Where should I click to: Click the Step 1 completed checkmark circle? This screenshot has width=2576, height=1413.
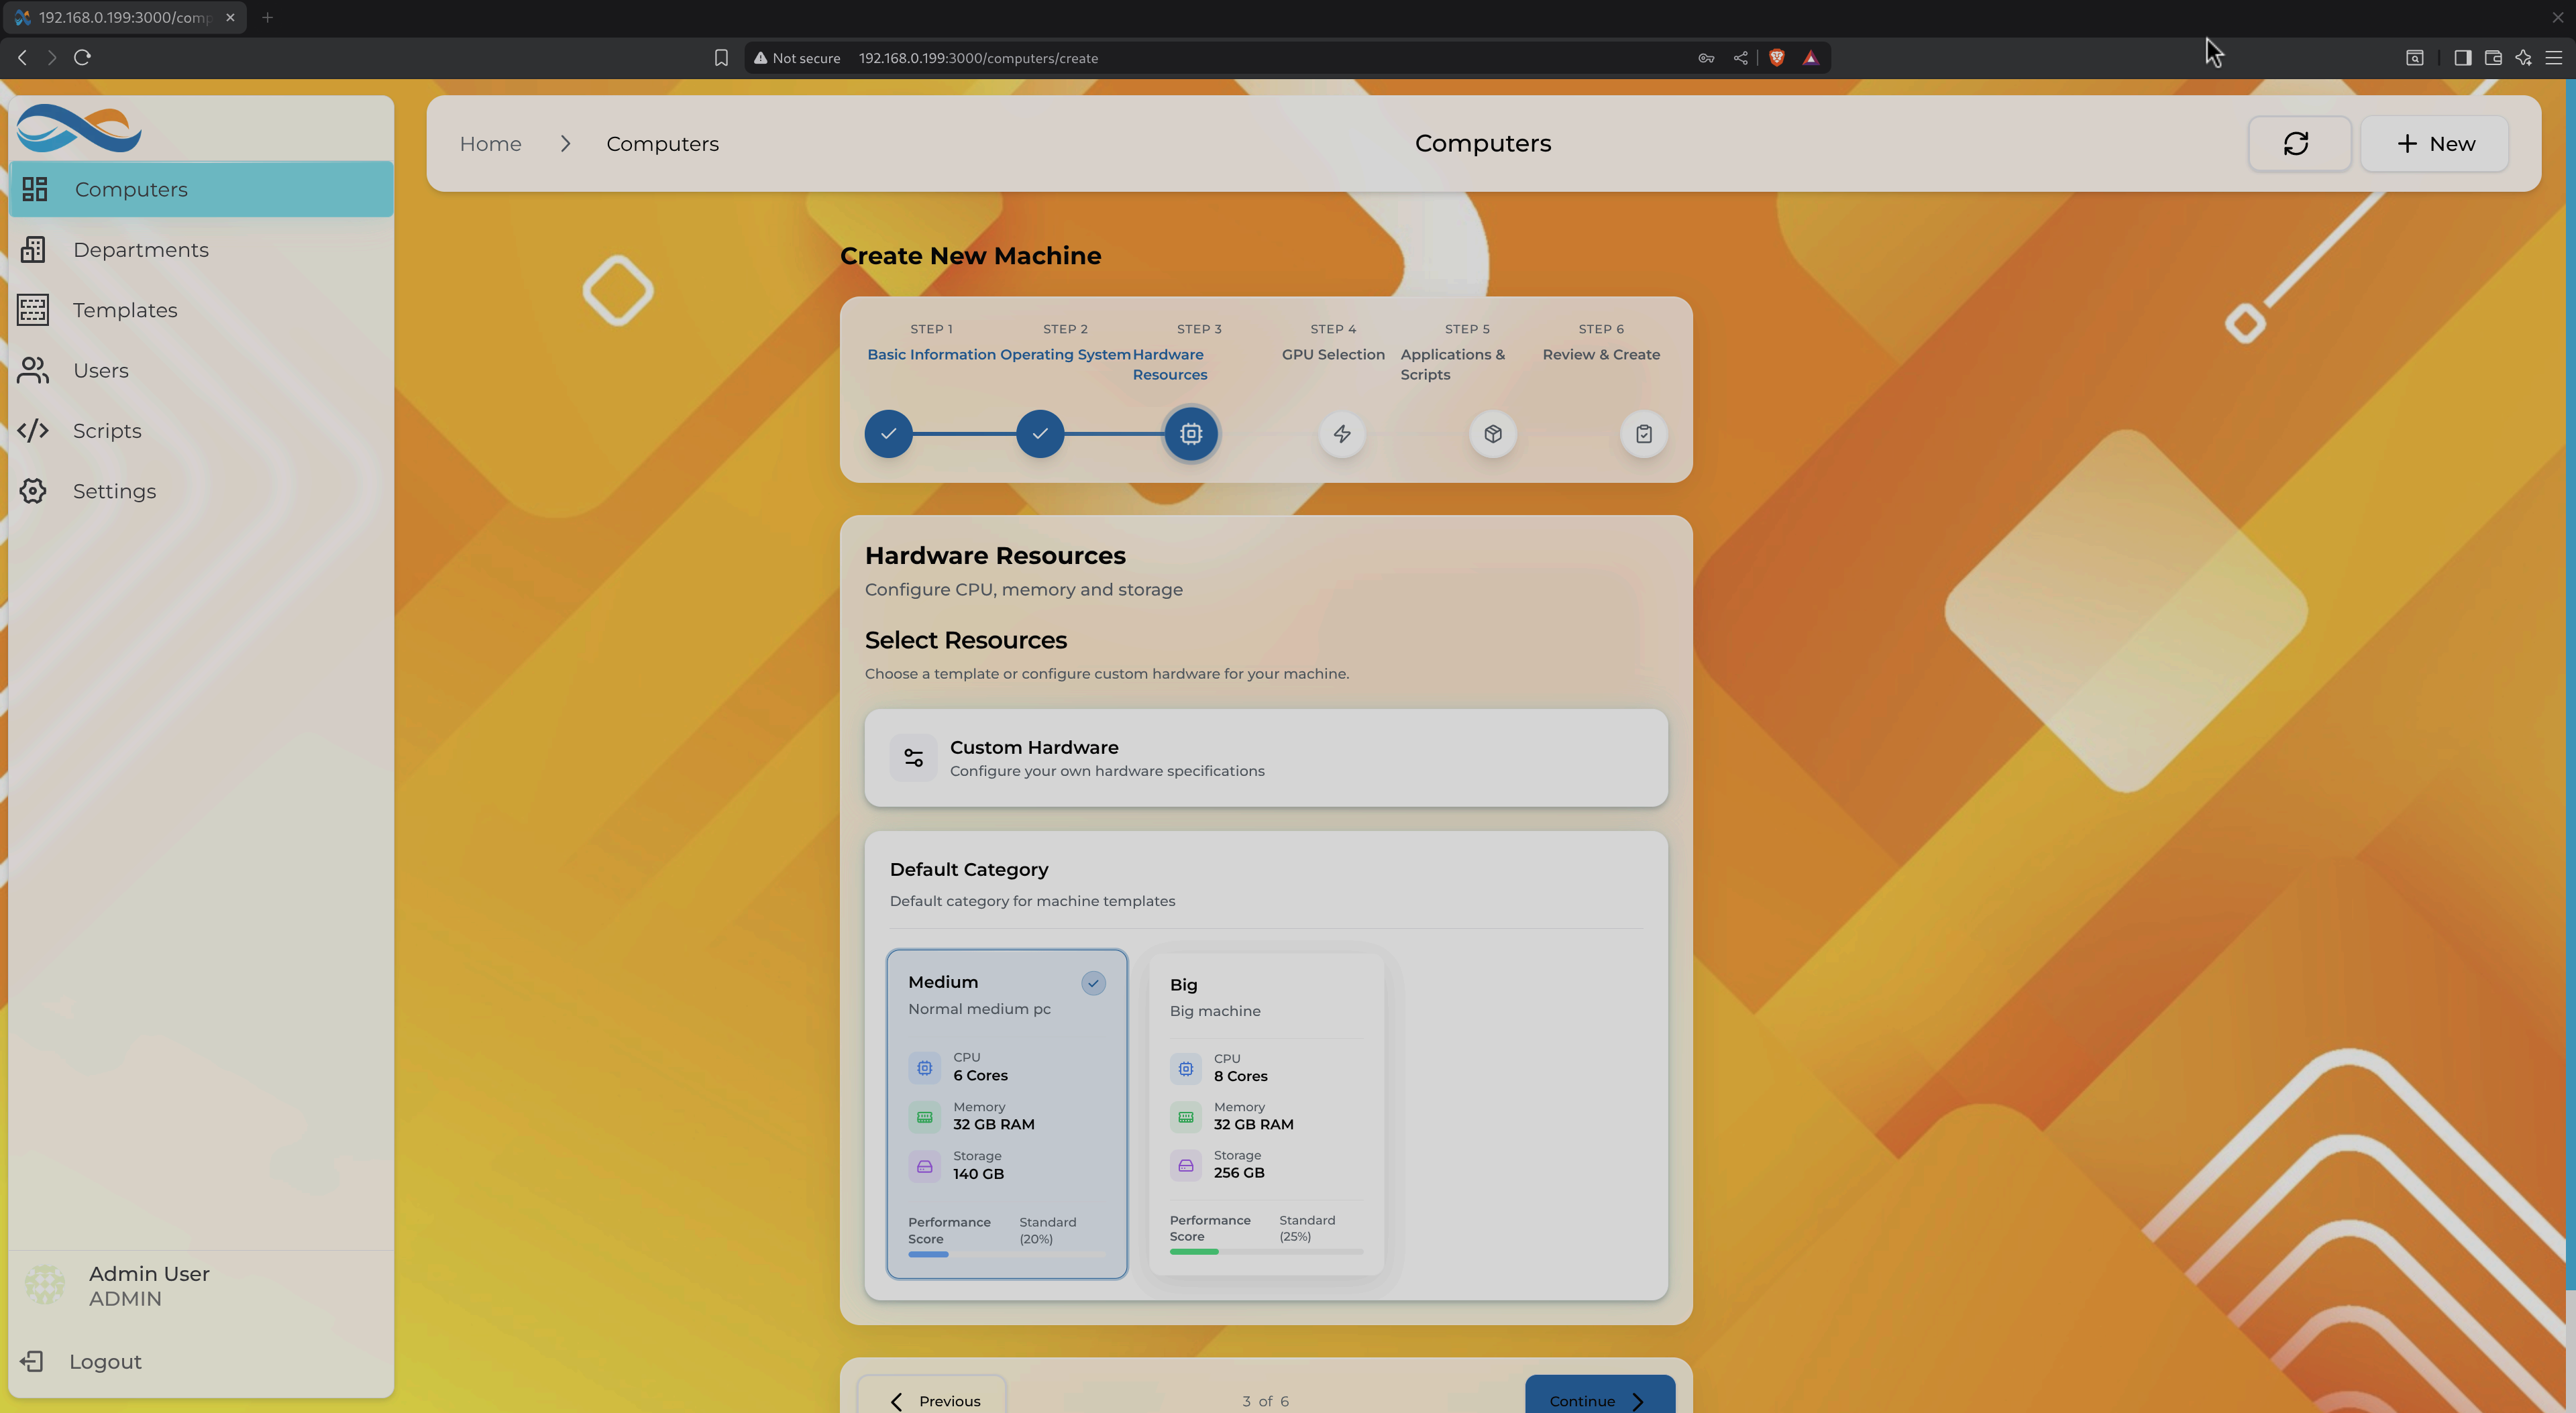point(888,434)
